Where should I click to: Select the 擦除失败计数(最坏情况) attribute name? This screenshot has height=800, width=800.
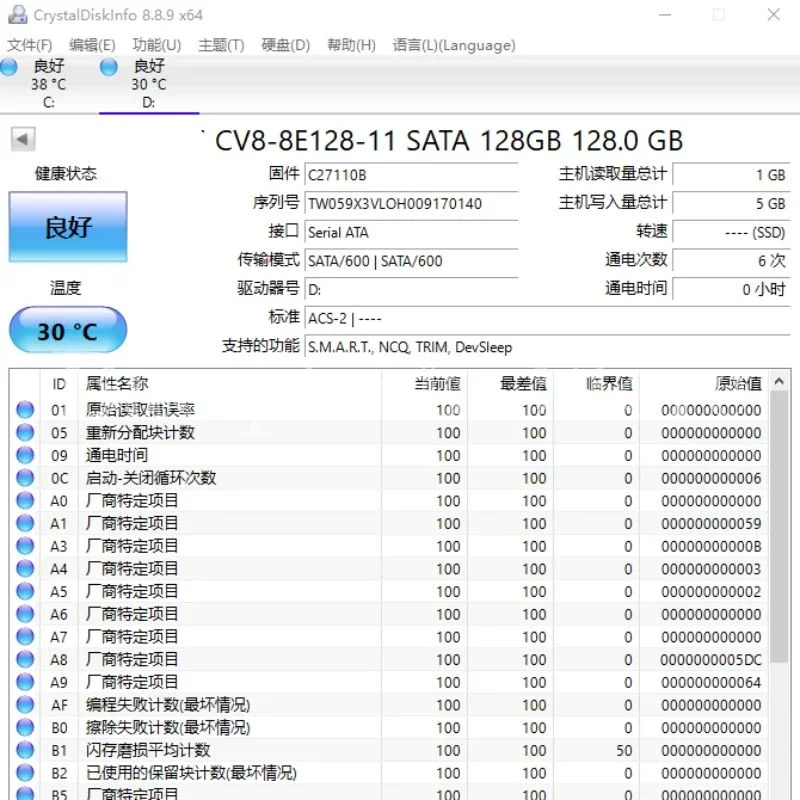168,728
